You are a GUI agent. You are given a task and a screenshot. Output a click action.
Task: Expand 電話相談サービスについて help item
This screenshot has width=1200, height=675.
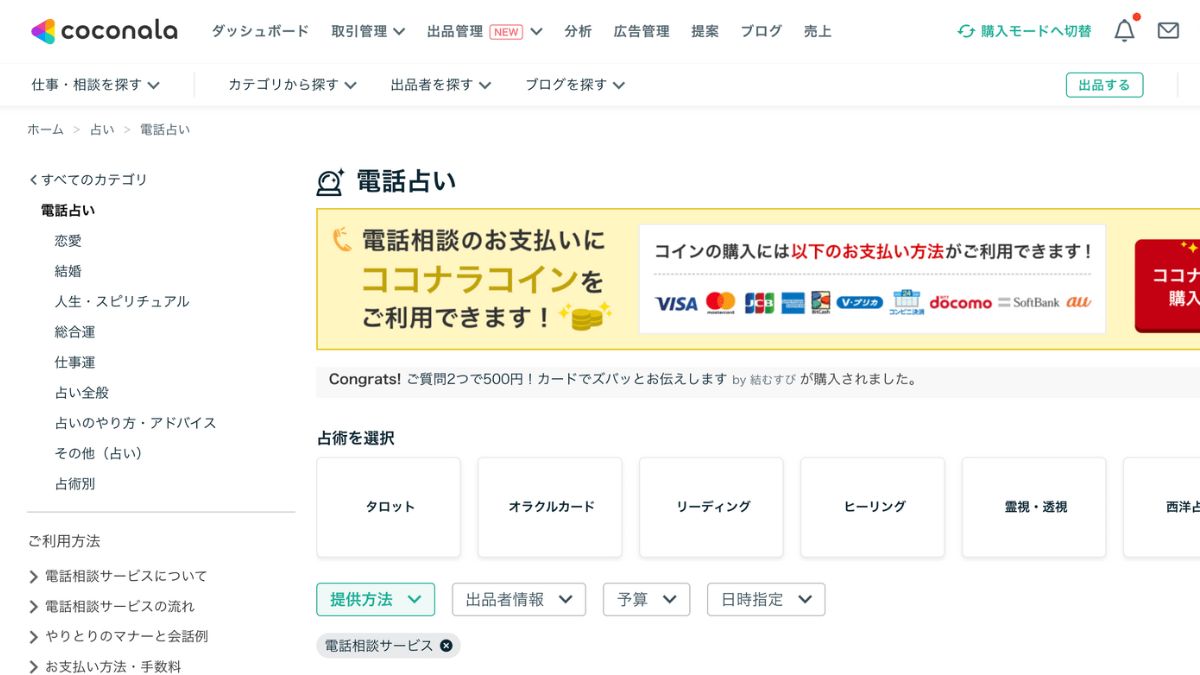coord(118,576)
